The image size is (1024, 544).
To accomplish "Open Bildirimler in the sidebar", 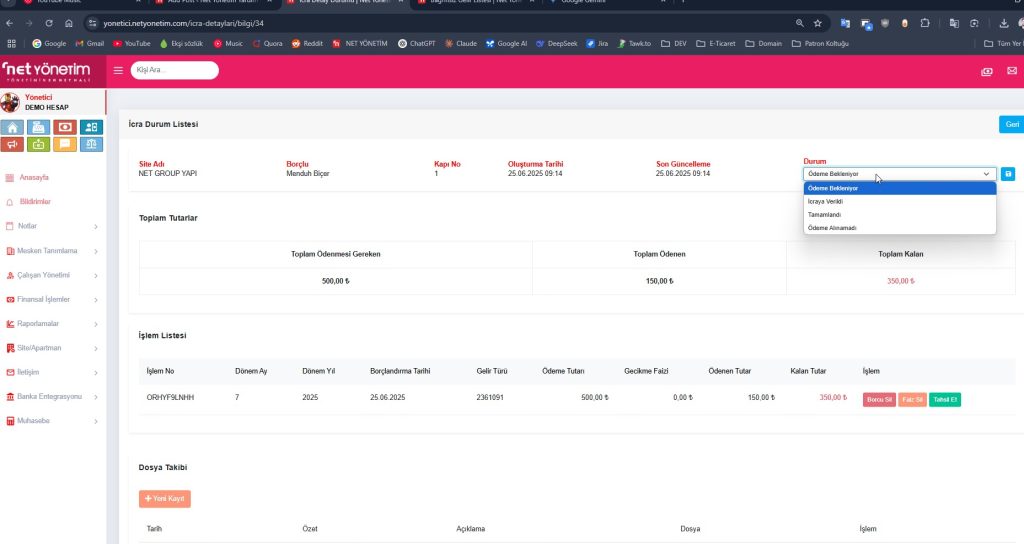I will 35,201.
